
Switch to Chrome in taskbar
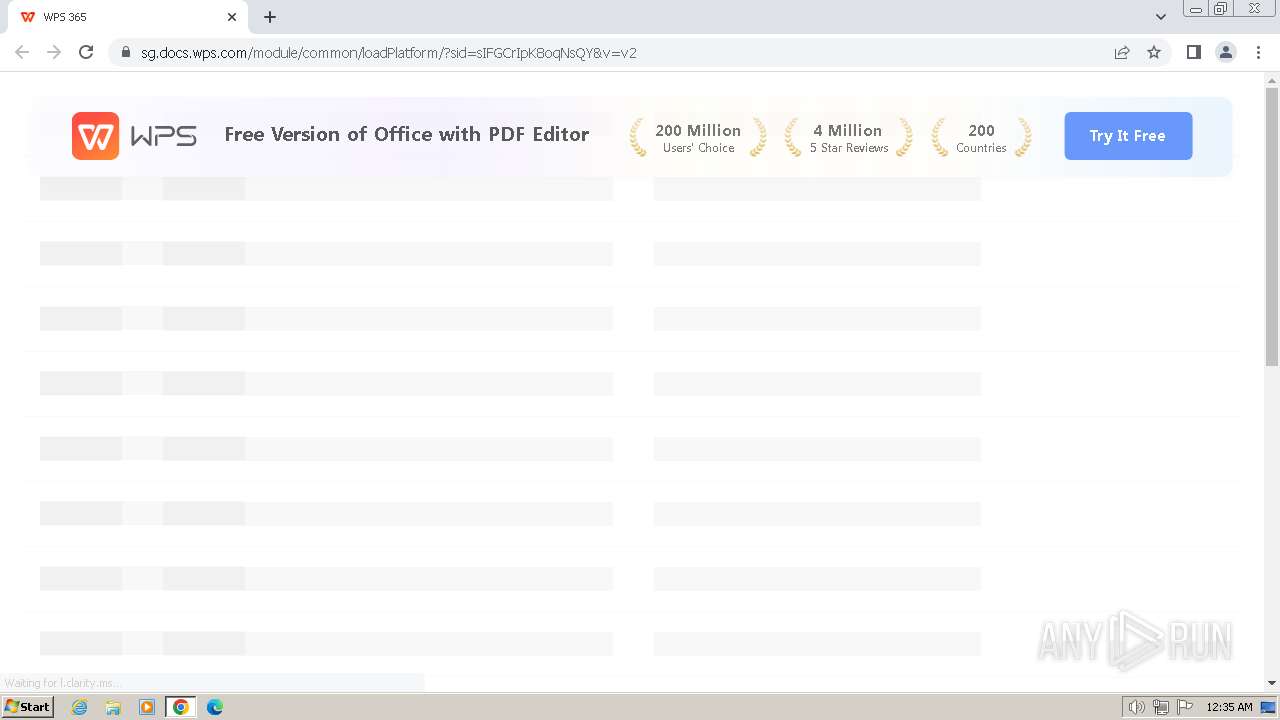pyautogui.click(x=181, y=707)
